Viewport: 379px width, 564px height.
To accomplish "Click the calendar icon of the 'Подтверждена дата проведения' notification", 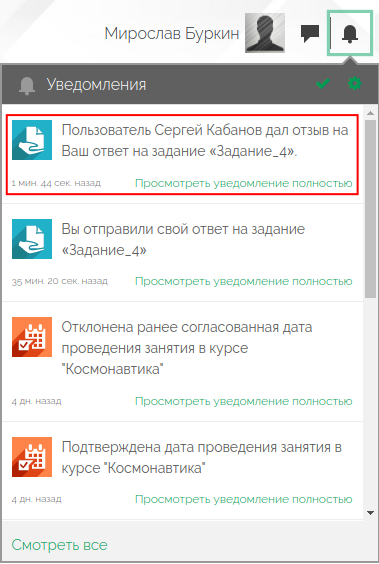I will tap(32, 457).
